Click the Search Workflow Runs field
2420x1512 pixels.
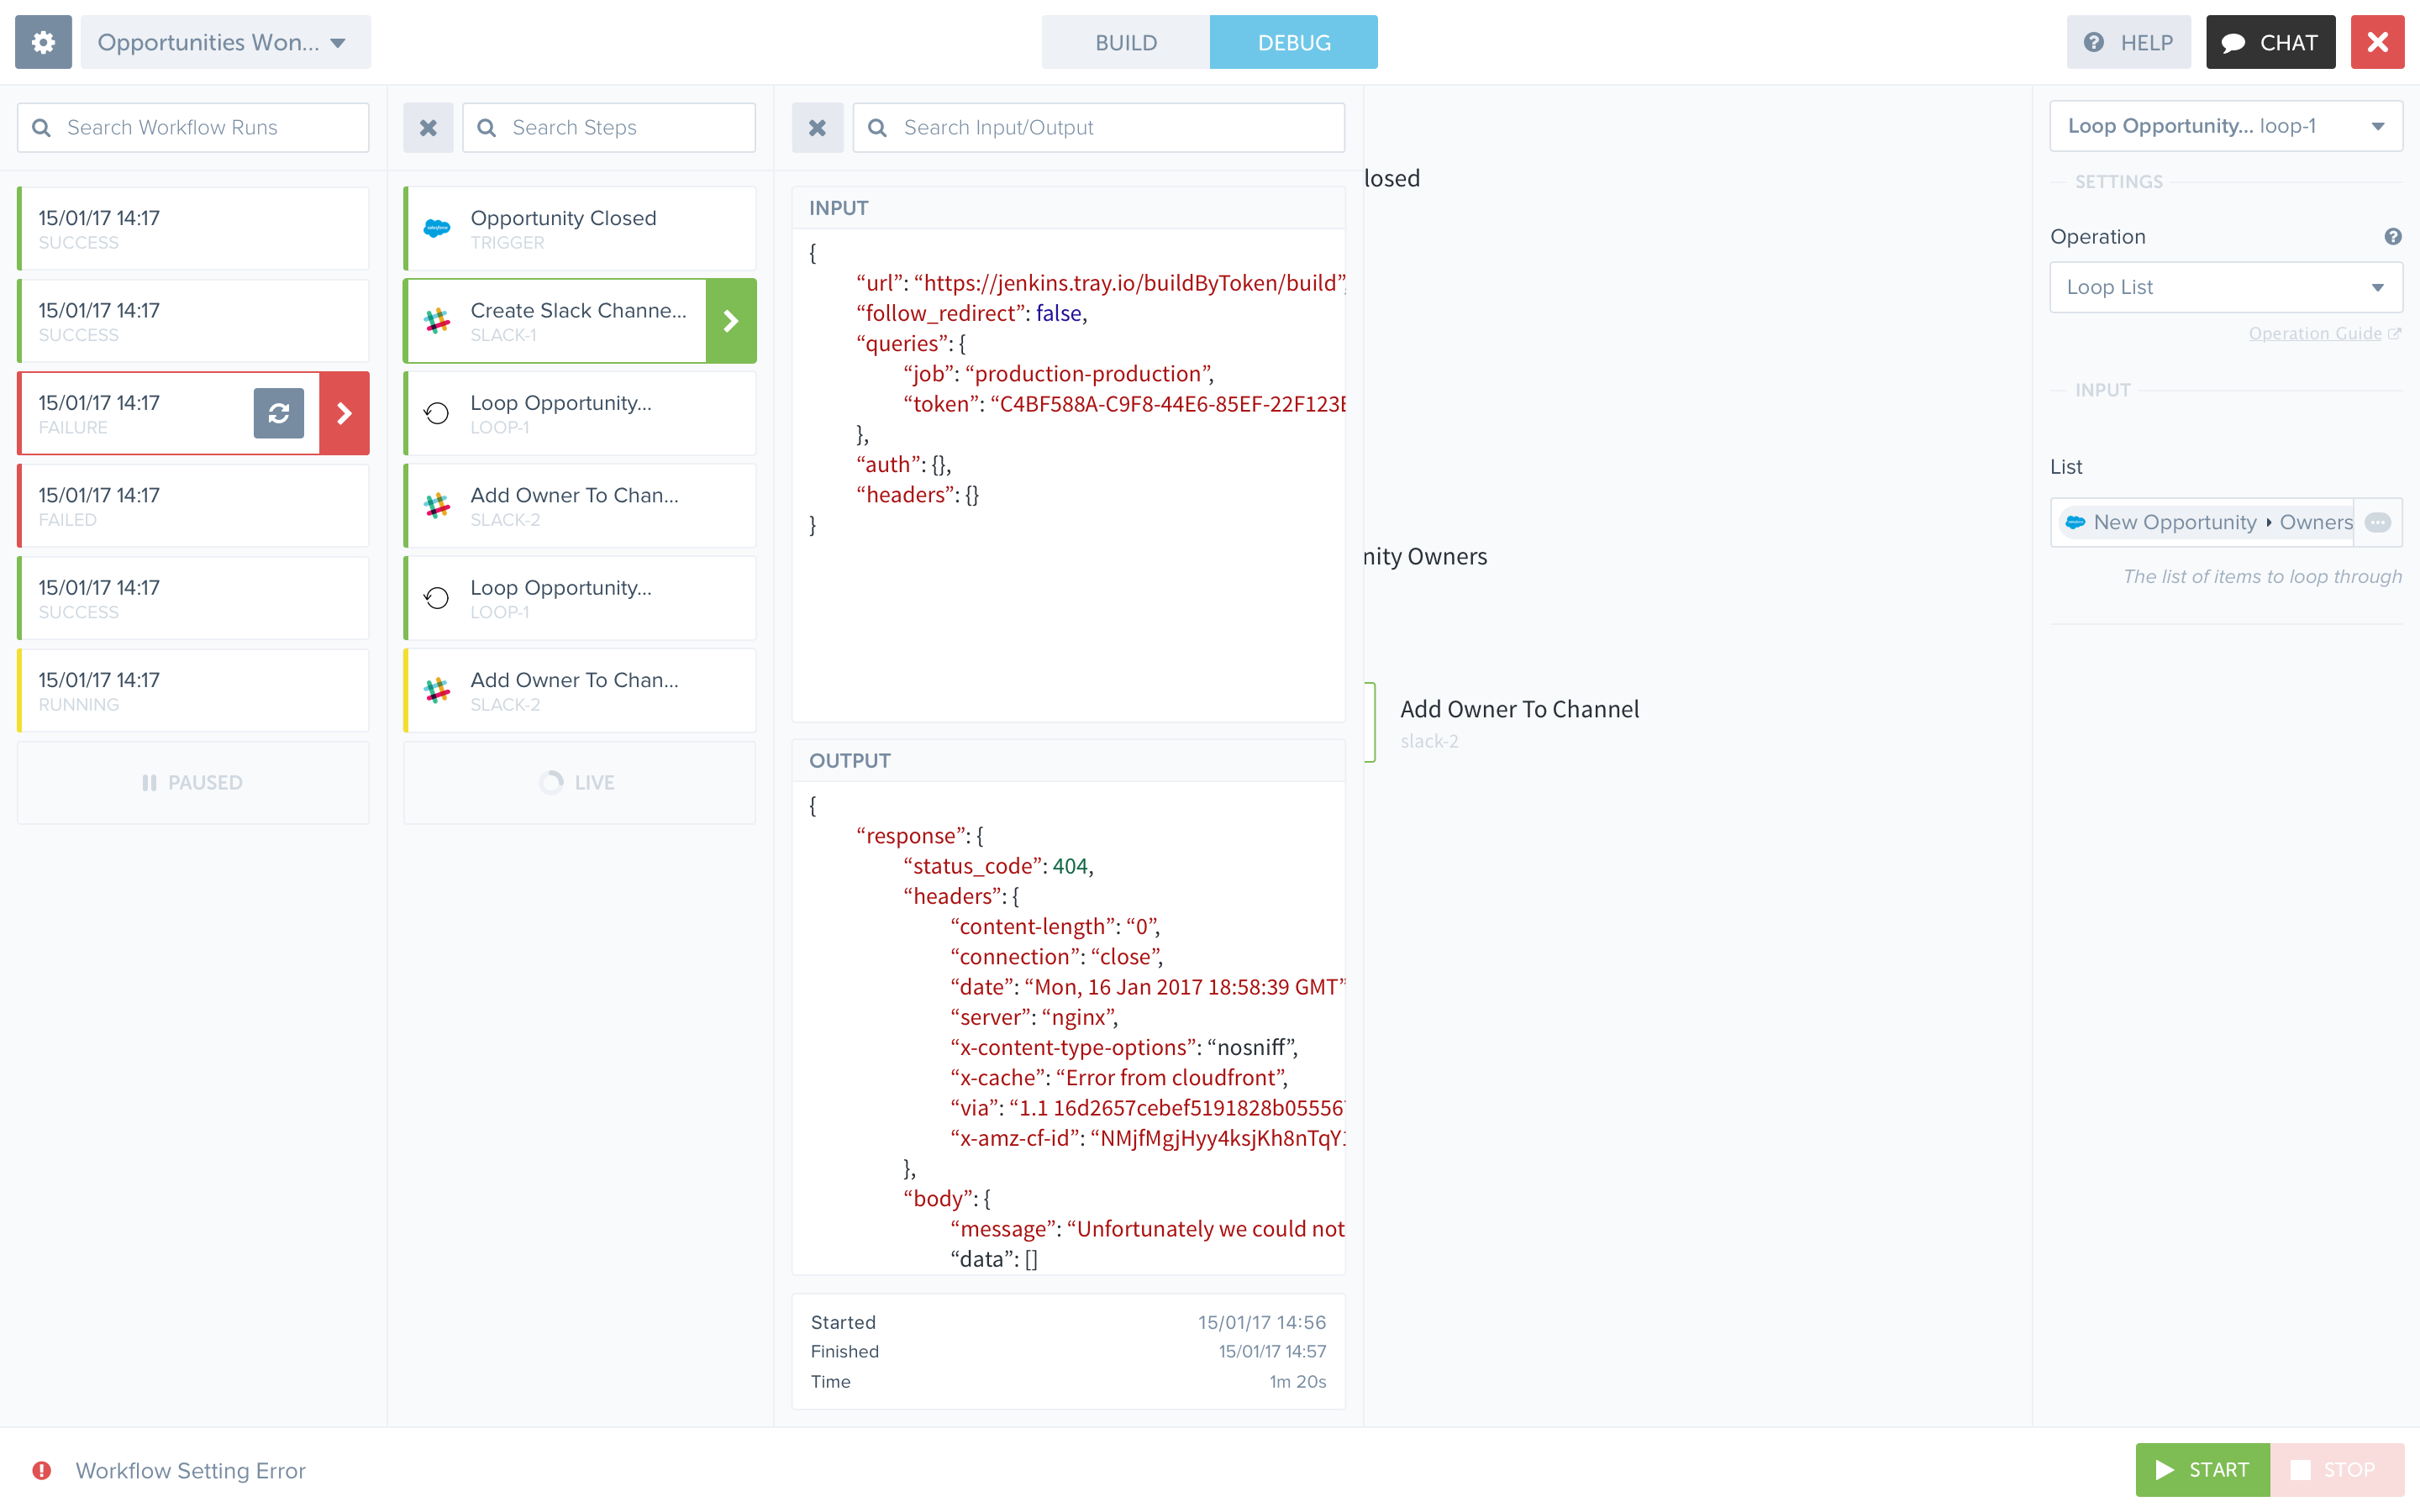[x=193, y=128]
